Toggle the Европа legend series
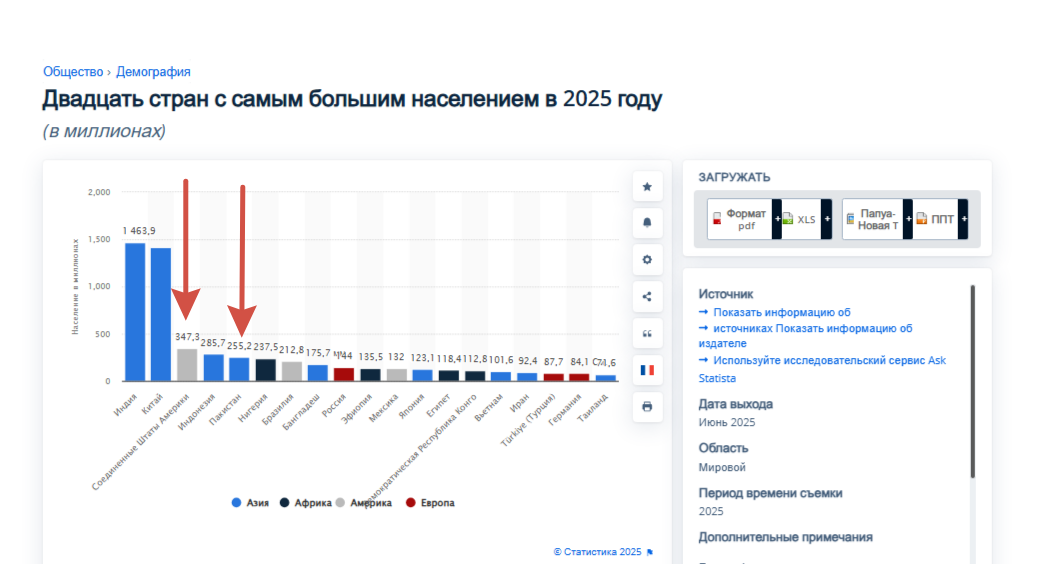Screen dimensions: 1053x564 tap(427, 503)
